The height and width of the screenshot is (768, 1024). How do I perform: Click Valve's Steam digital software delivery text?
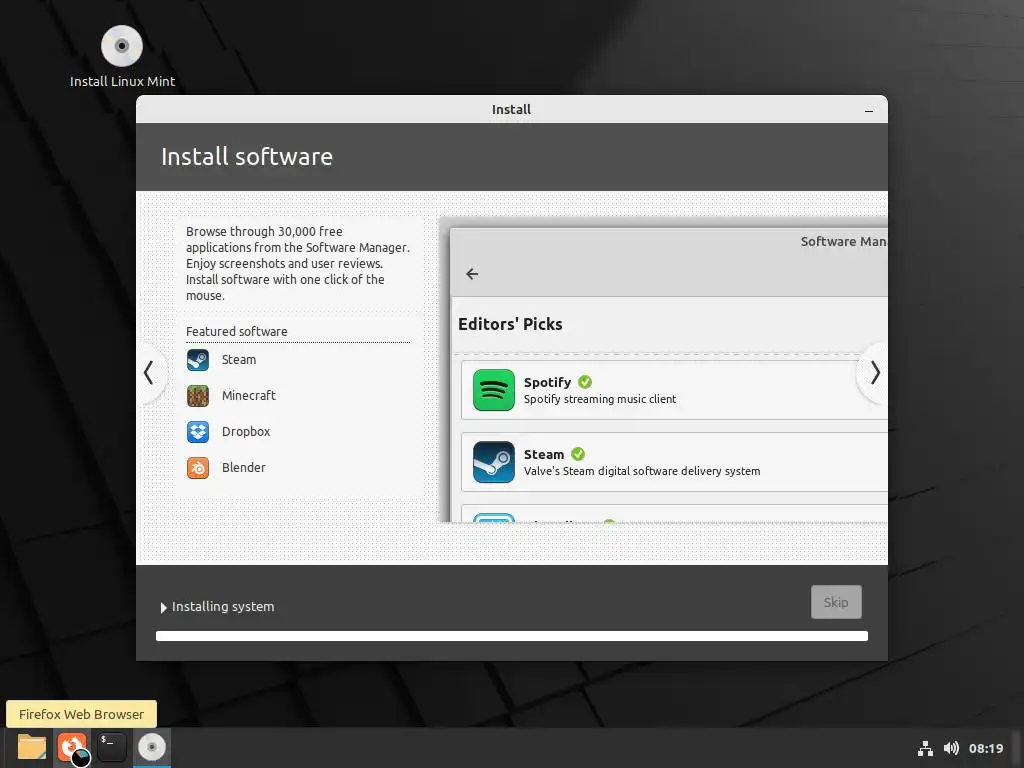pos(642,471)
